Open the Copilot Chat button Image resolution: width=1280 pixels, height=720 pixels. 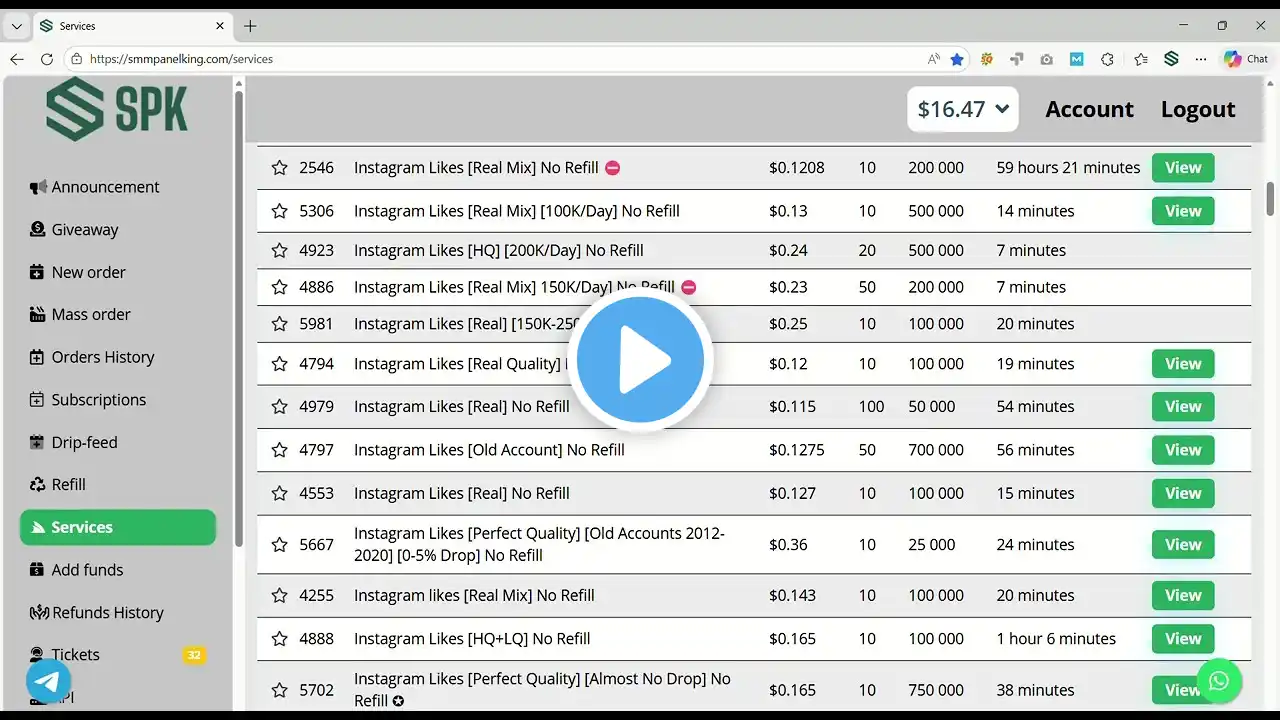point(1246,59)
